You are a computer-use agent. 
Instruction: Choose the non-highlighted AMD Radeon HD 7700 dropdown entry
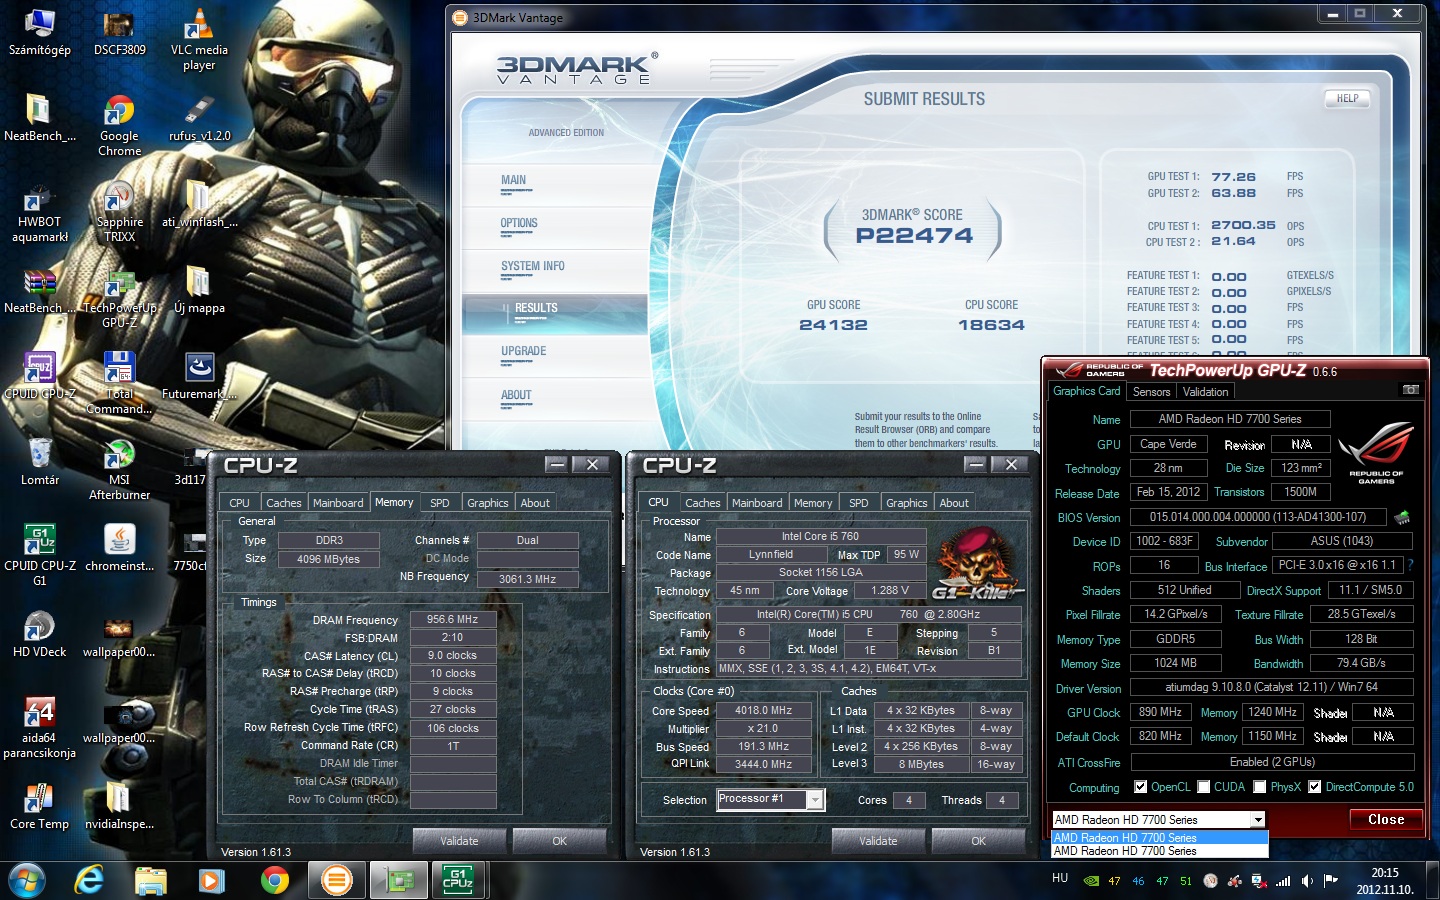(1160, 851)
